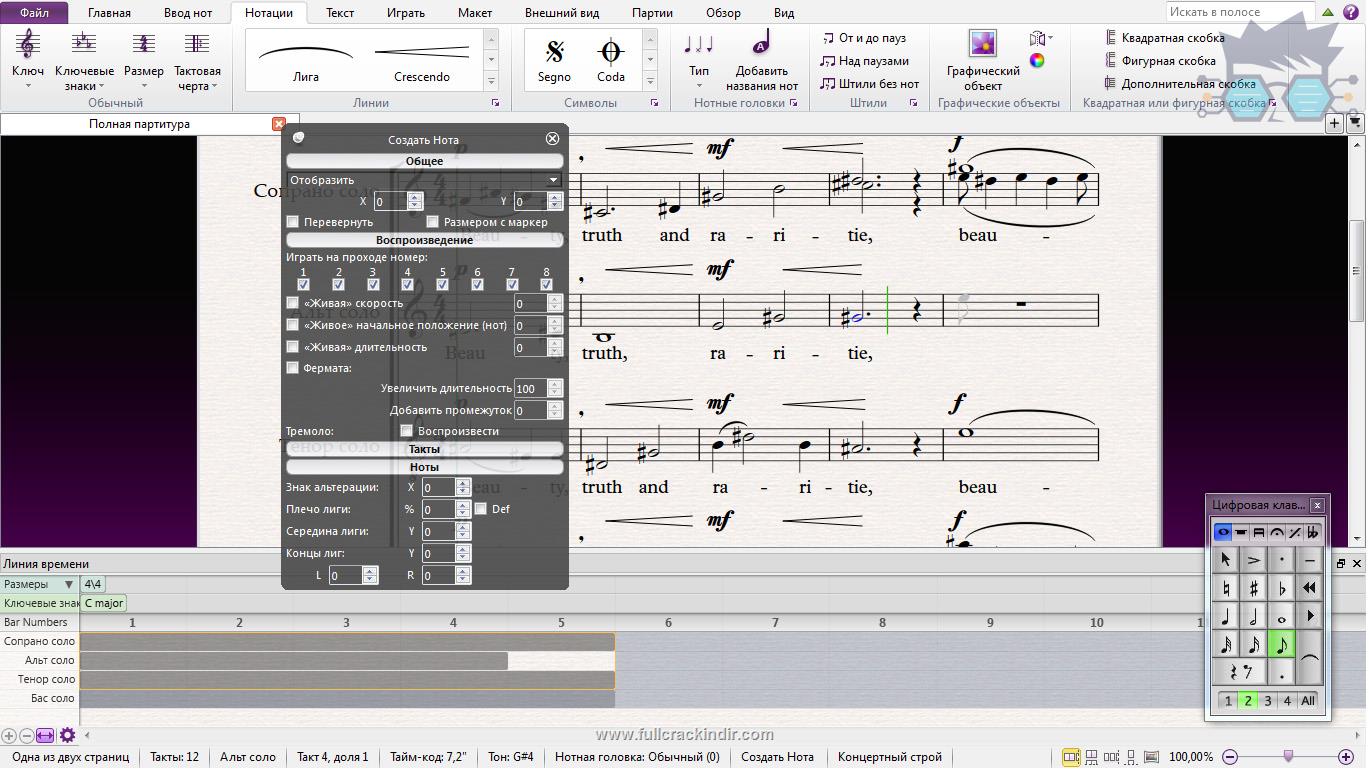Viewport: 1369px width, 772px height.
Task: Expand the Линии gallery dropdown
Action: (x=491, y=80)
